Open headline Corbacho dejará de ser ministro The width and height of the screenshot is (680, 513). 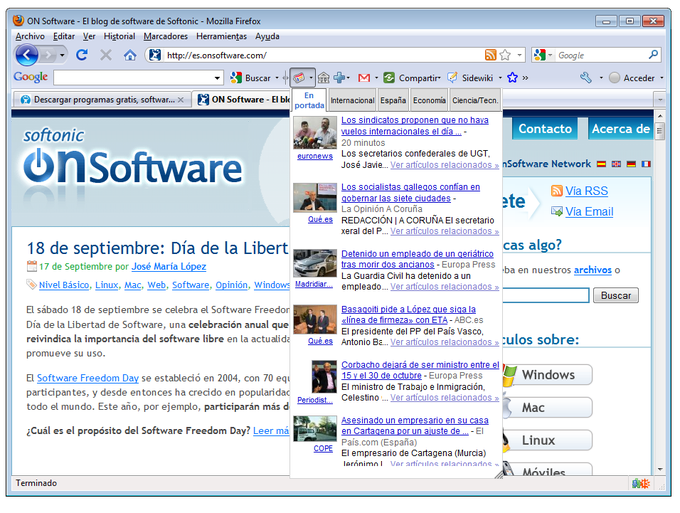tap(420, 370)
